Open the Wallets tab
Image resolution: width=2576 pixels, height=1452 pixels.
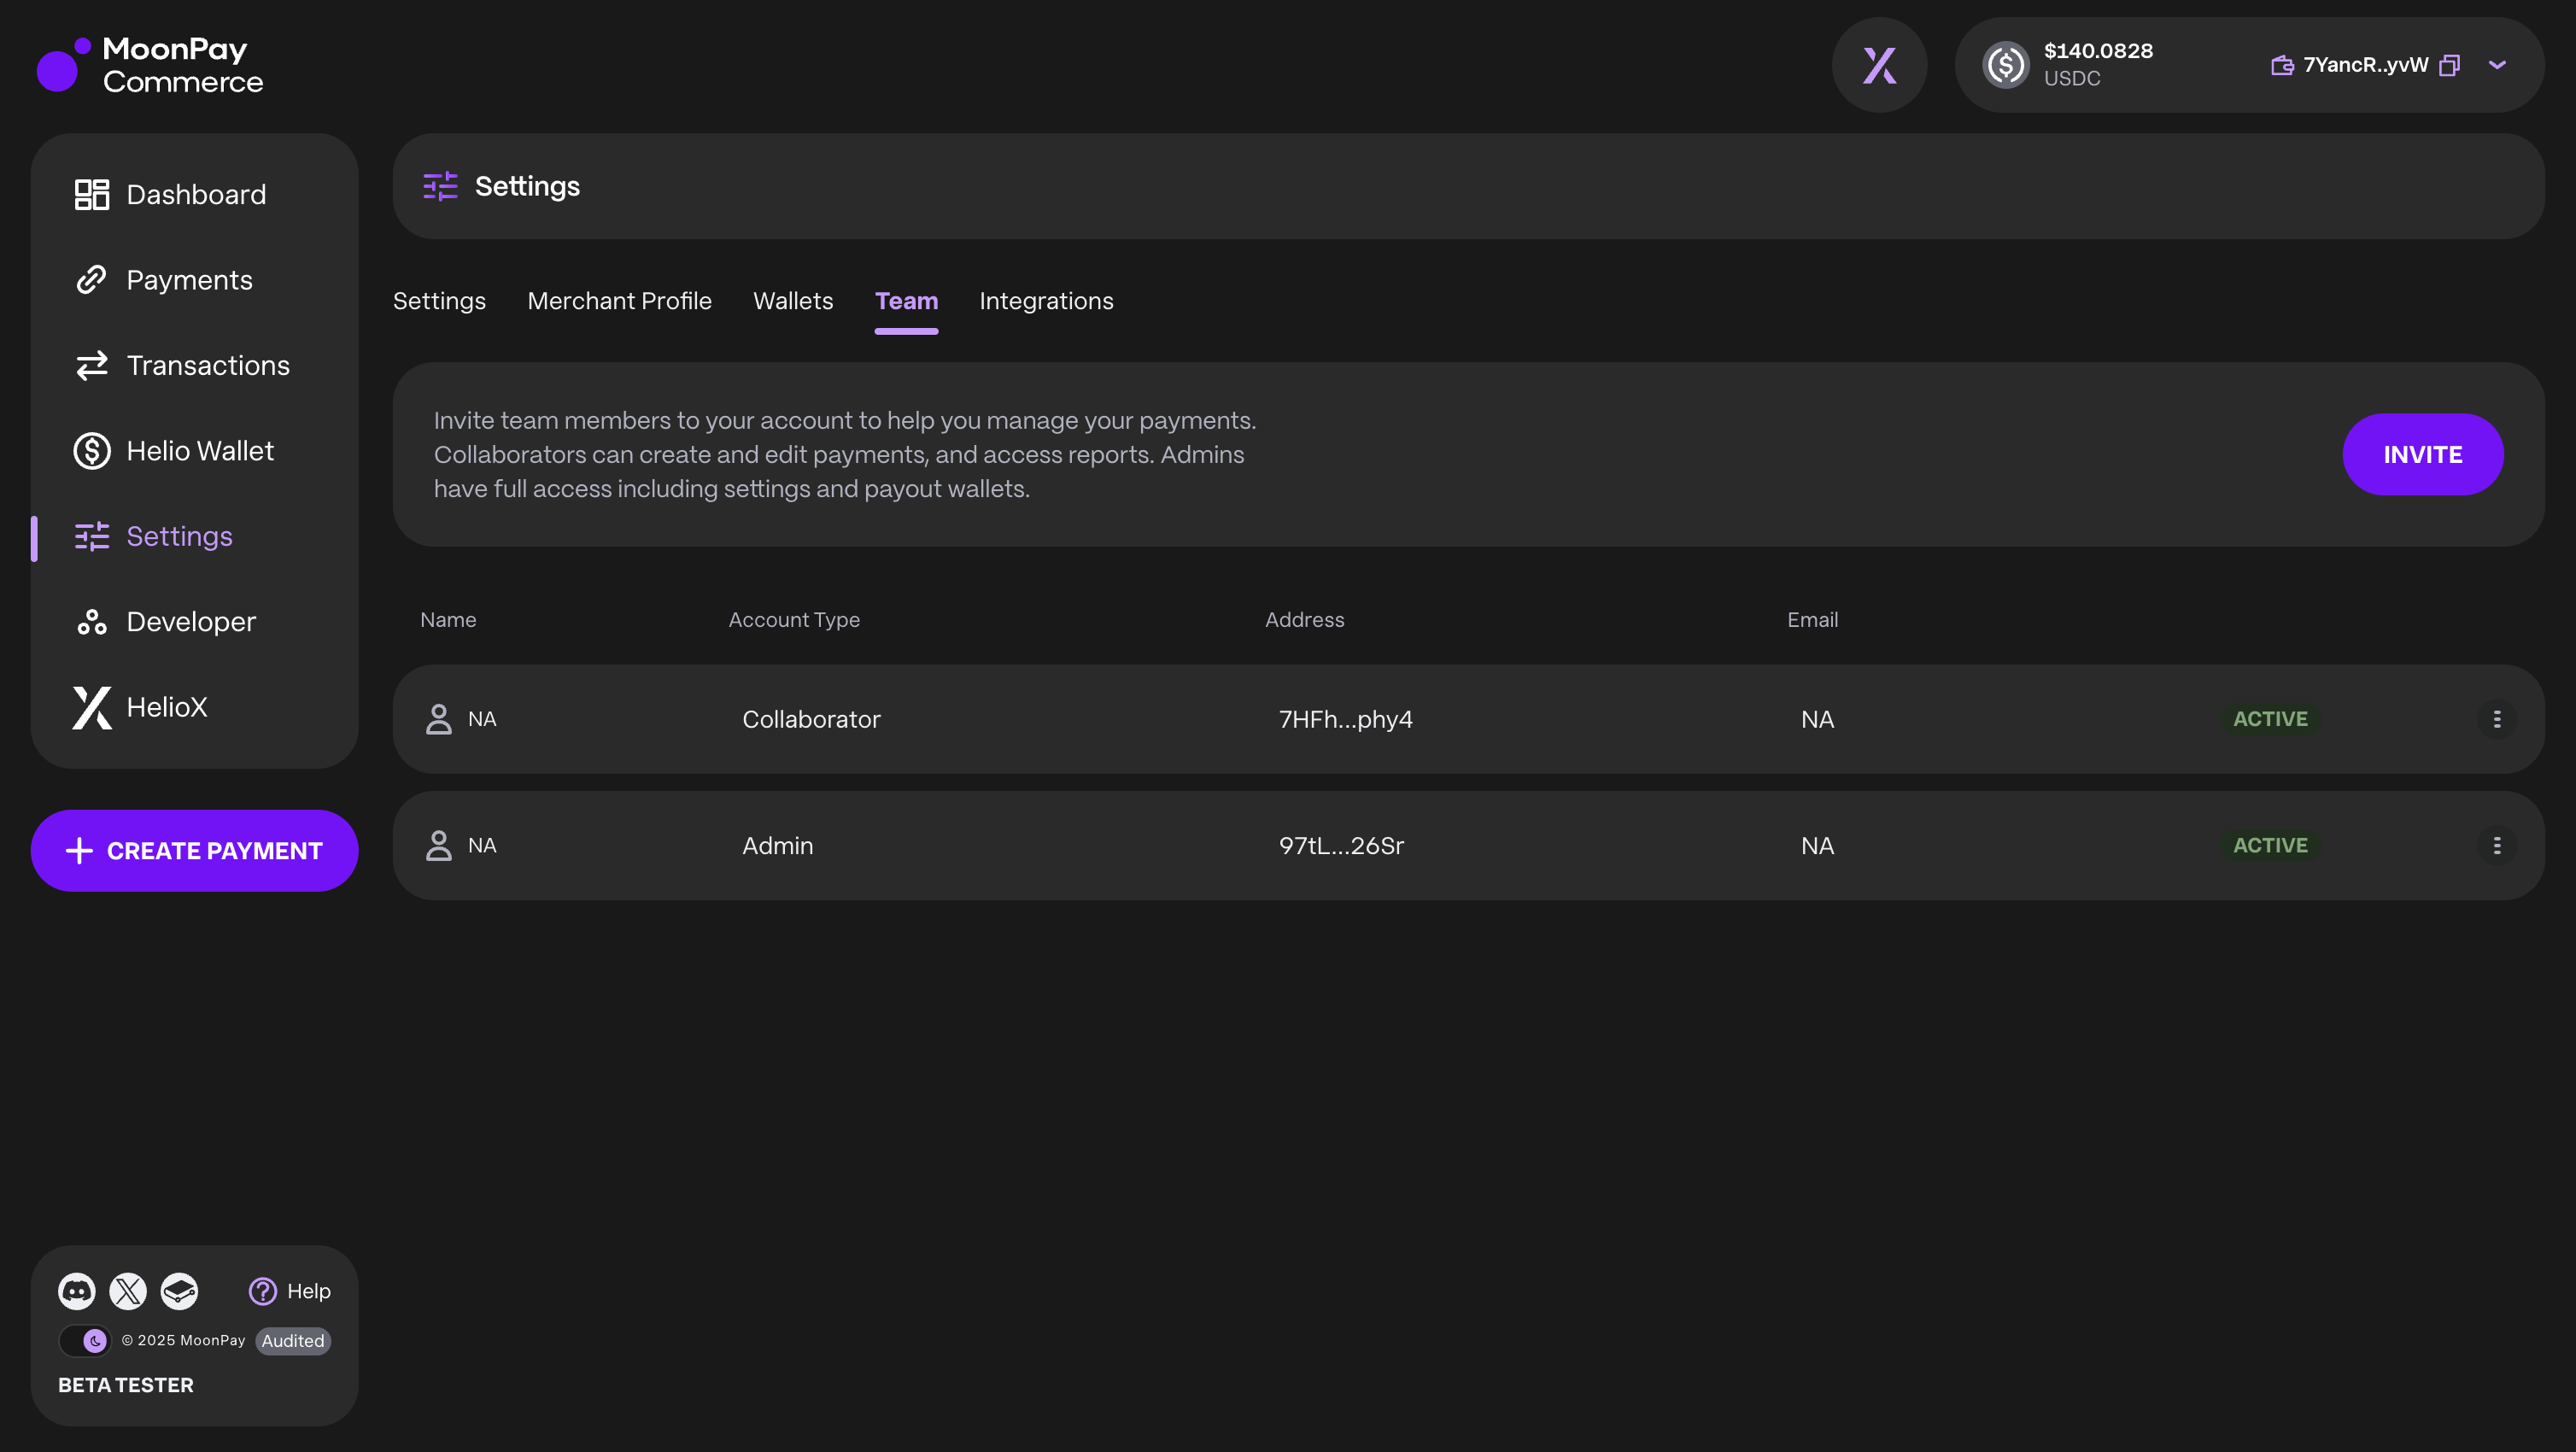coord(792,301)
